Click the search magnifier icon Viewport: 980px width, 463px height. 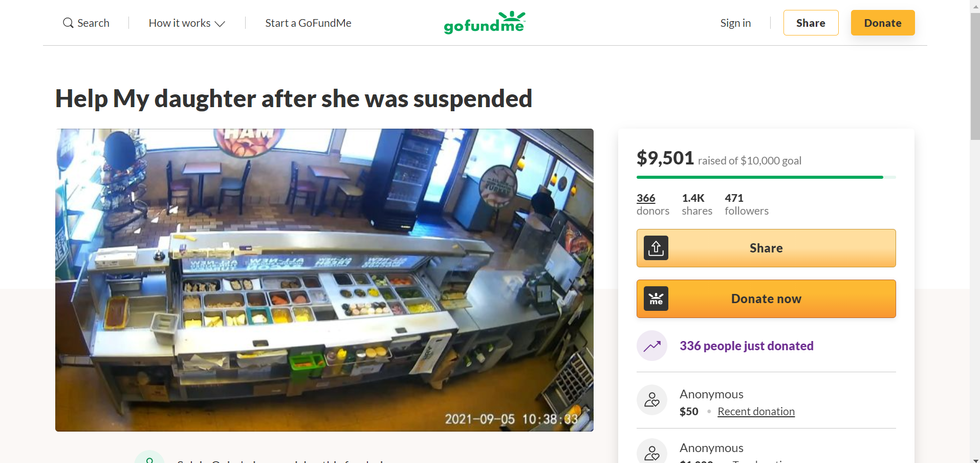click(x=68, y=23)
